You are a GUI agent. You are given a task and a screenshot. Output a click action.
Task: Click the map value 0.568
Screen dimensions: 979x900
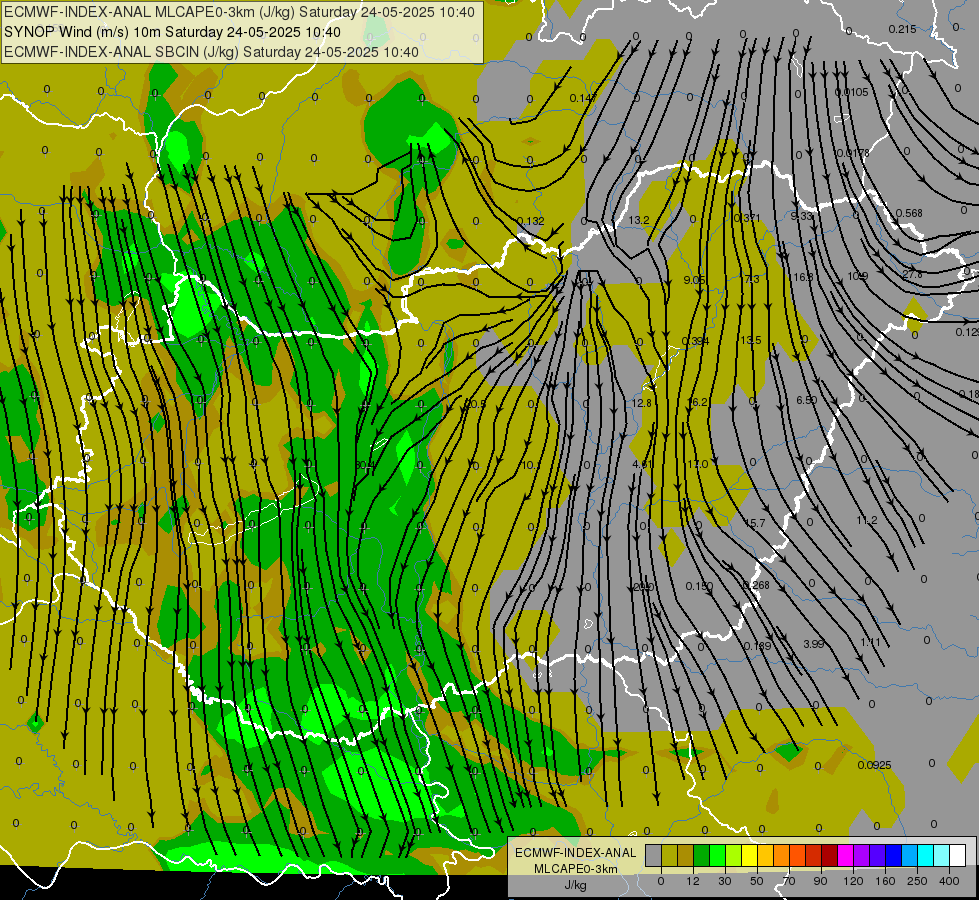(x=909, y=214)
